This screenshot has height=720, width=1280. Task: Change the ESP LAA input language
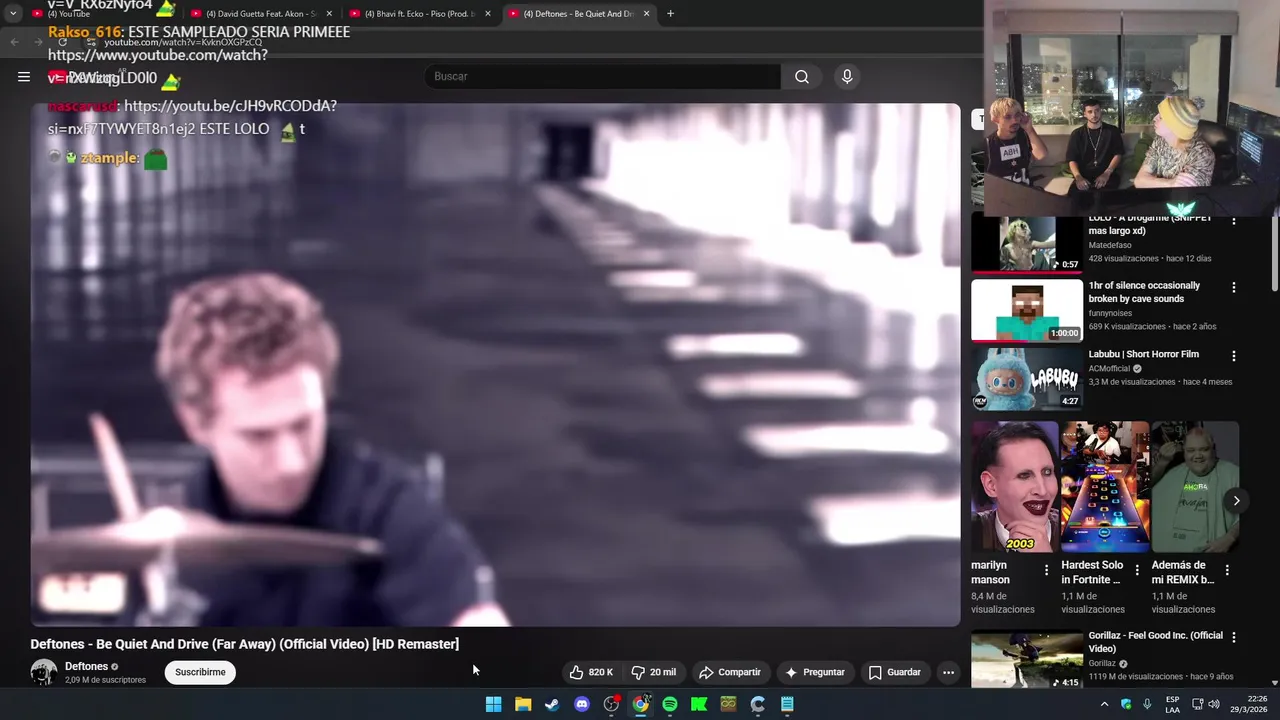1173,704
